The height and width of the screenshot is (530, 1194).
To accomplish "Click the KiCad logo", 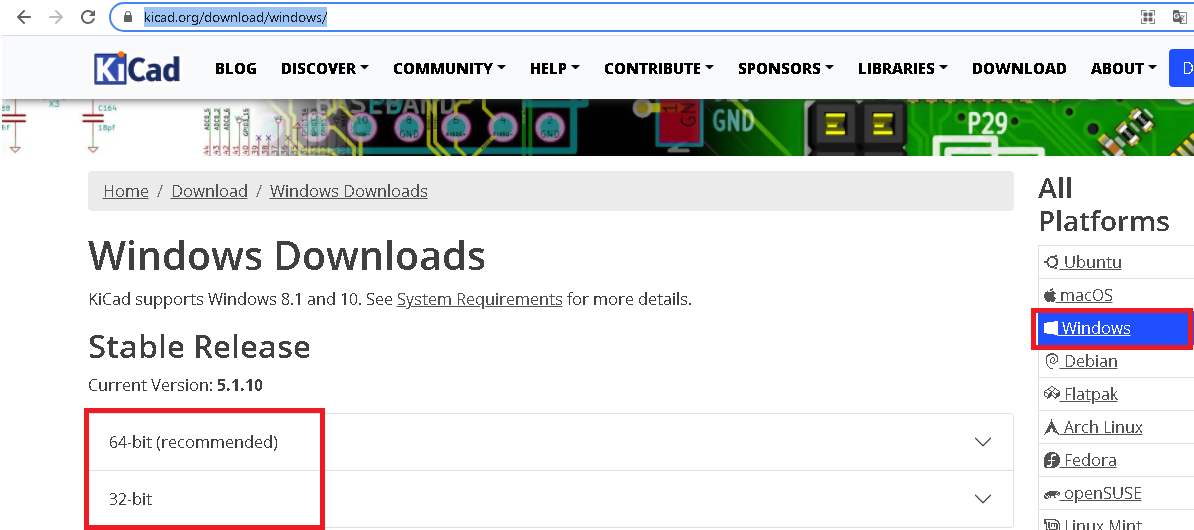I will click(x=137, y=69).
